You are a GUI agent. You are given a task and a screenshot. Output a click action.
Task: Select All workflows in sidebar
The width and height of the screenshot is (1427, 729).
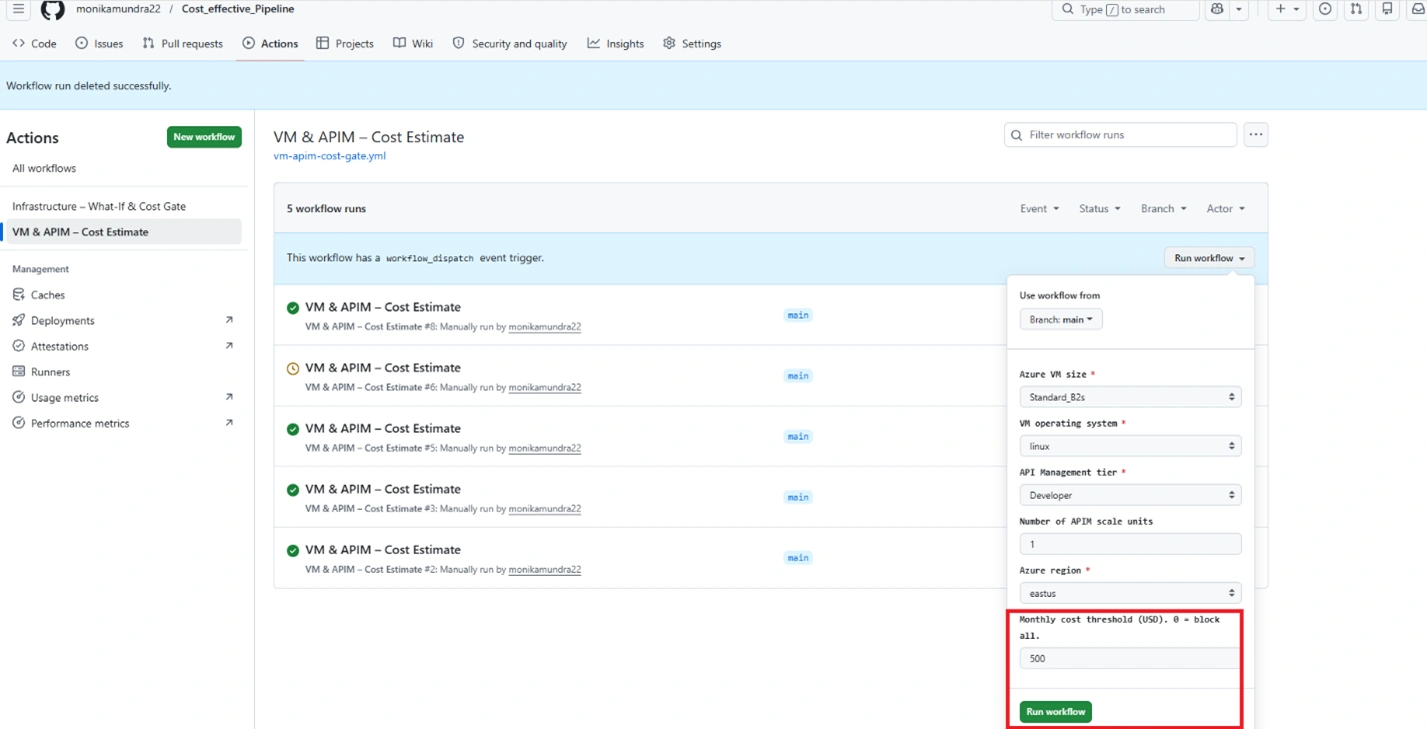[x=44, y=169]
